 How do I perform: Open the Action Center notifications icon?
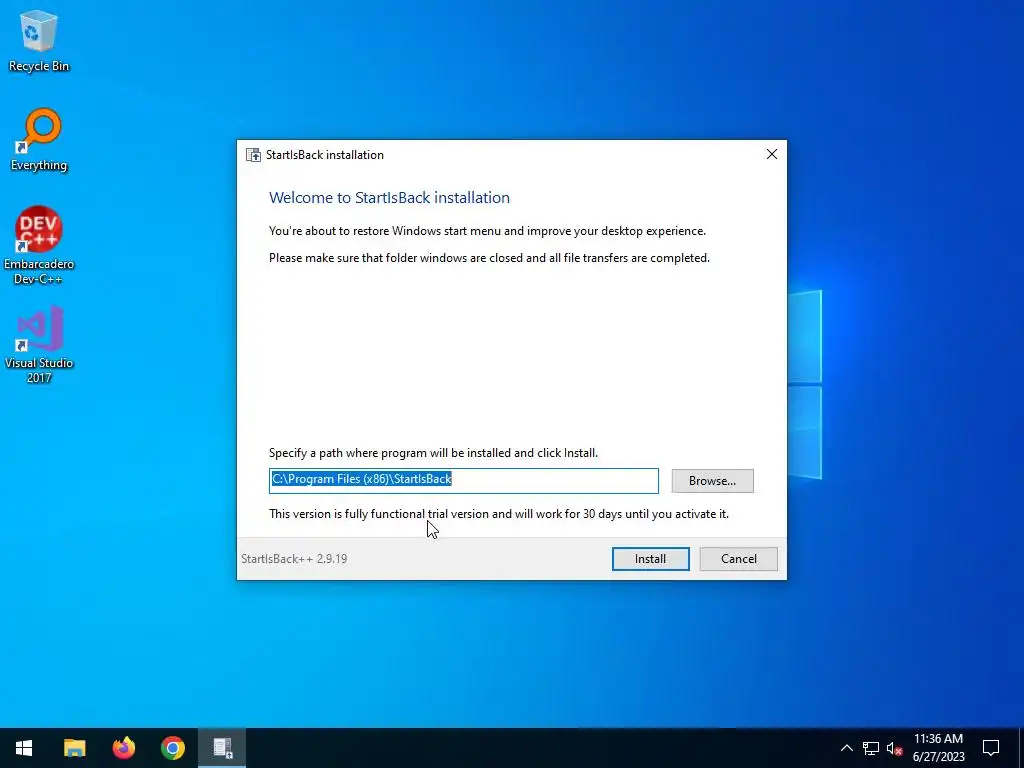(991, 748)
